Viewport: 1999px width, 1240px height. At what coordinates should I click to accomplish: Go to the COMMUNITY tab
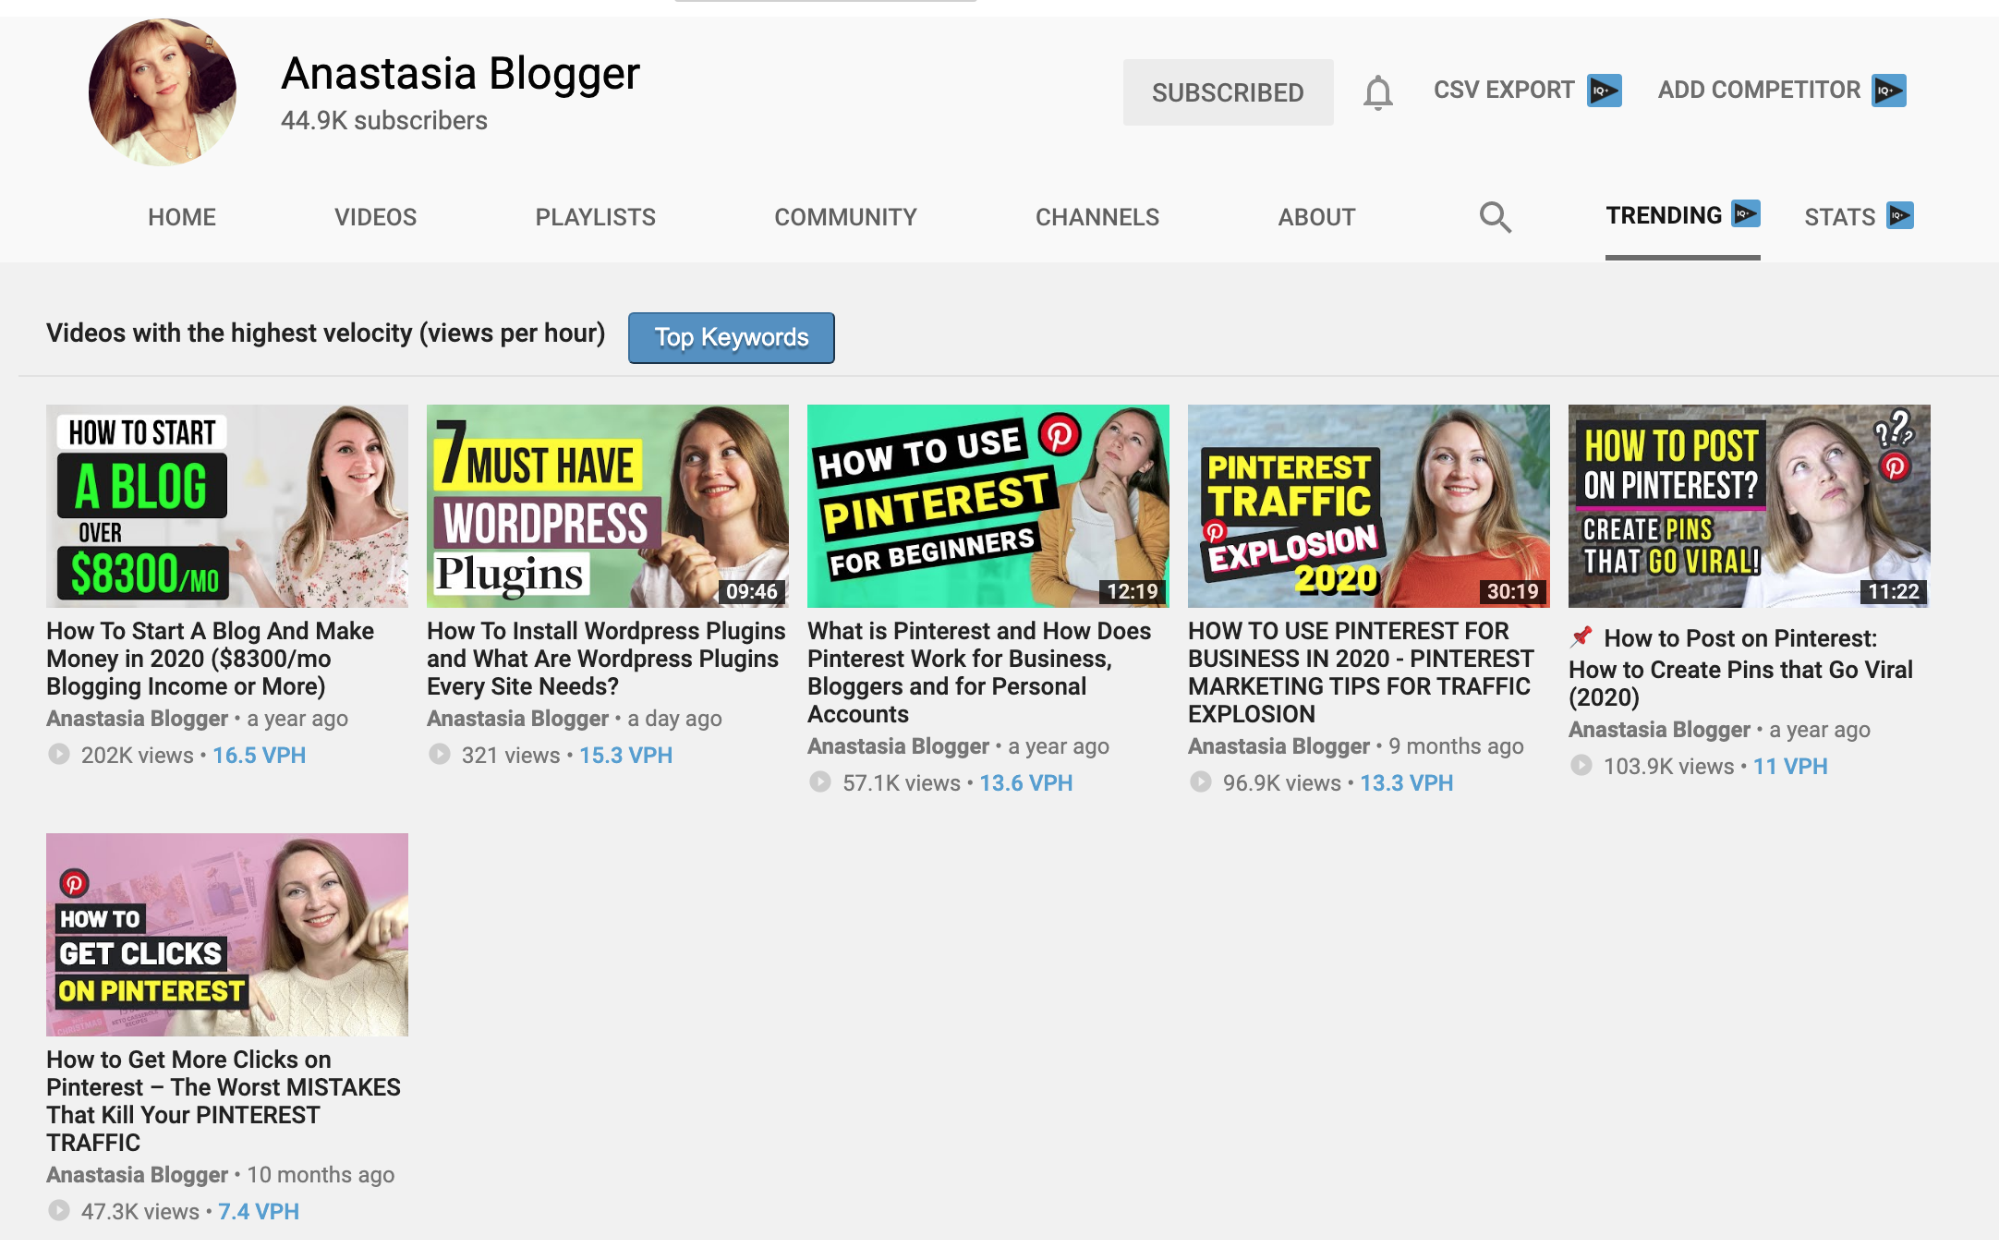(845, 217)
